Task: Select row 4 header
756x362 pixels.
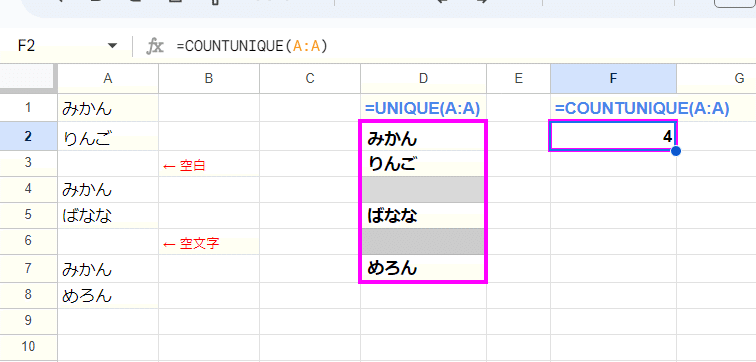Action: pos(29,189)
